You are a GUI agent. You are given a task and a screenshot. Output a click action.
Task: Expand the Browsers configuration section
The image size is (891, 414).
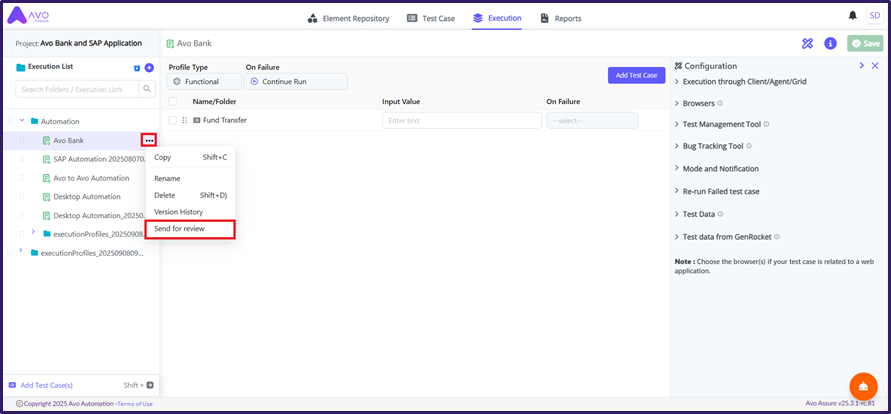pyautogui.click(x=700, y=103)
